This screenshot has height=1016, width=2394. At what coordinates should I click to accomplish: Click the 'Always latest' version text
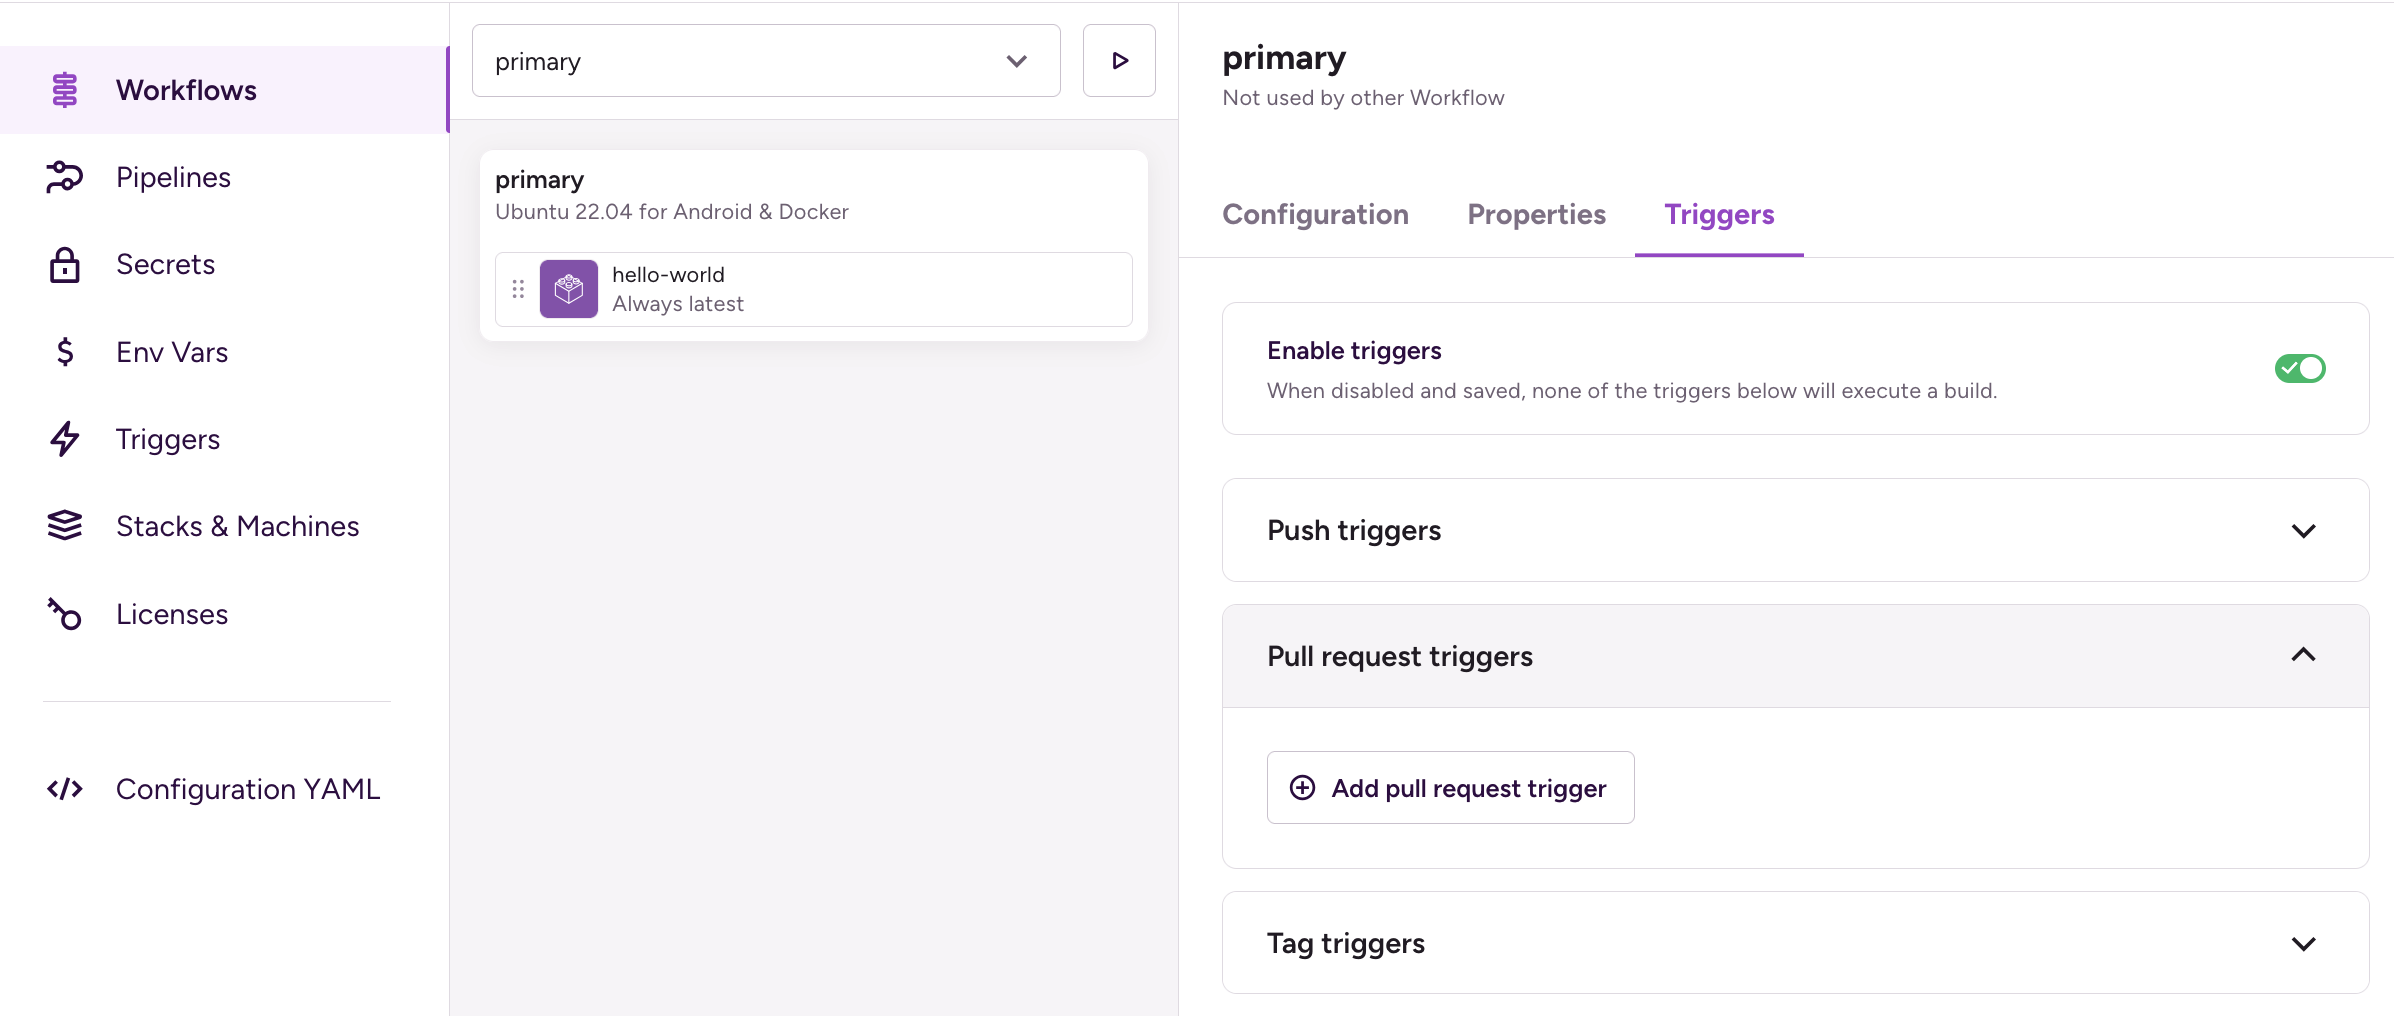(x=678, y=304)
